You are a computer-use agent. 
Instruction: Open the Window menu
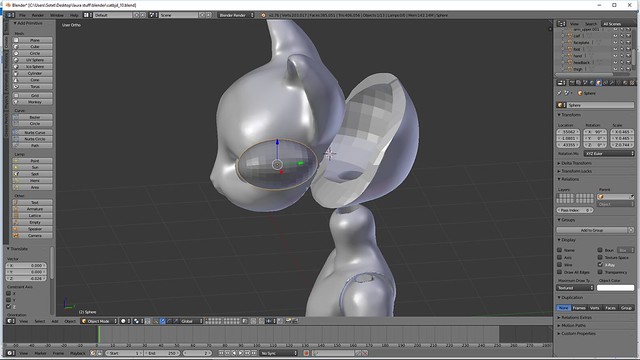(57, 15)
